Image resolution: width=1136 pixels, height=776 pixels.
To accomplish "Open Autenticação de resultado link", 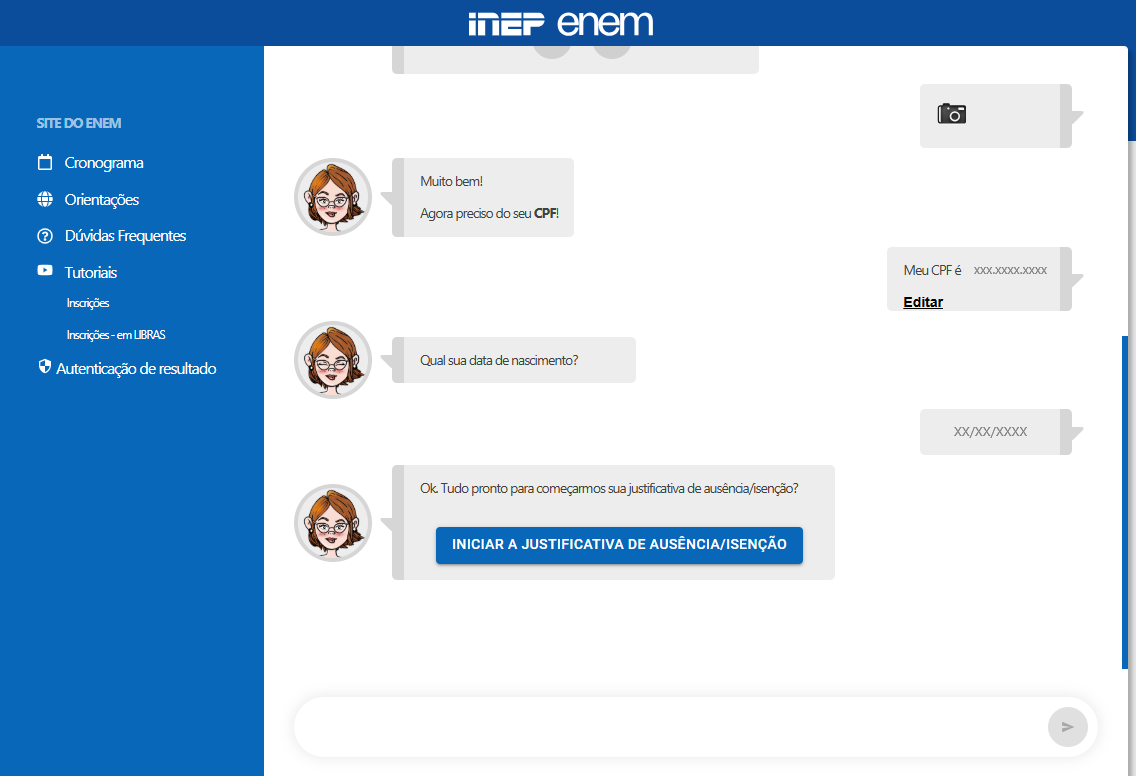I will (136, 369).
